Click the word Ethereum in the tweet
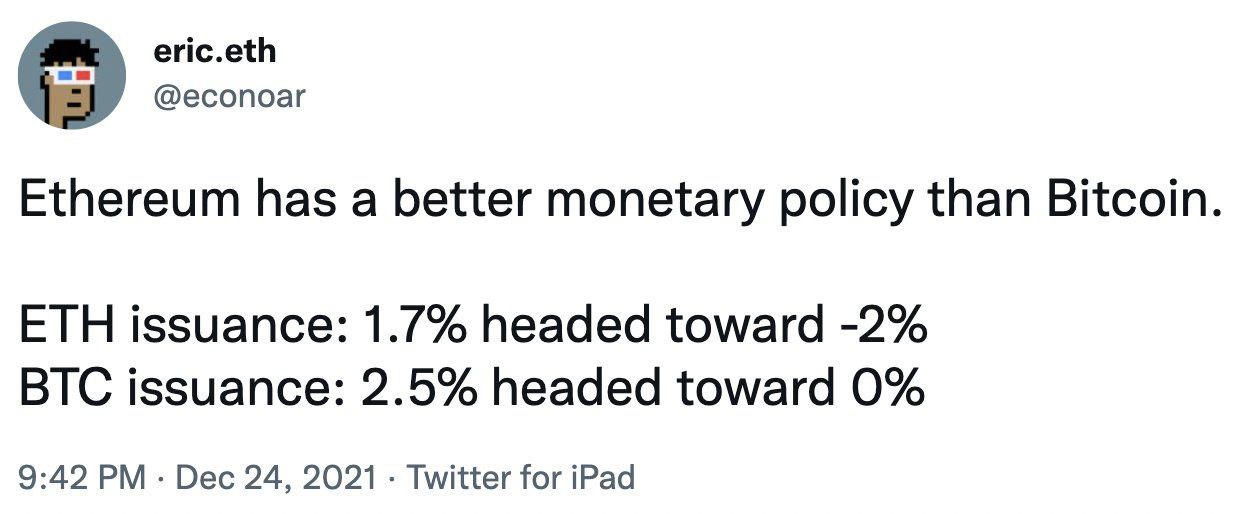The width and height of the screenshot is (1244, 514). (x=130, y=203)
